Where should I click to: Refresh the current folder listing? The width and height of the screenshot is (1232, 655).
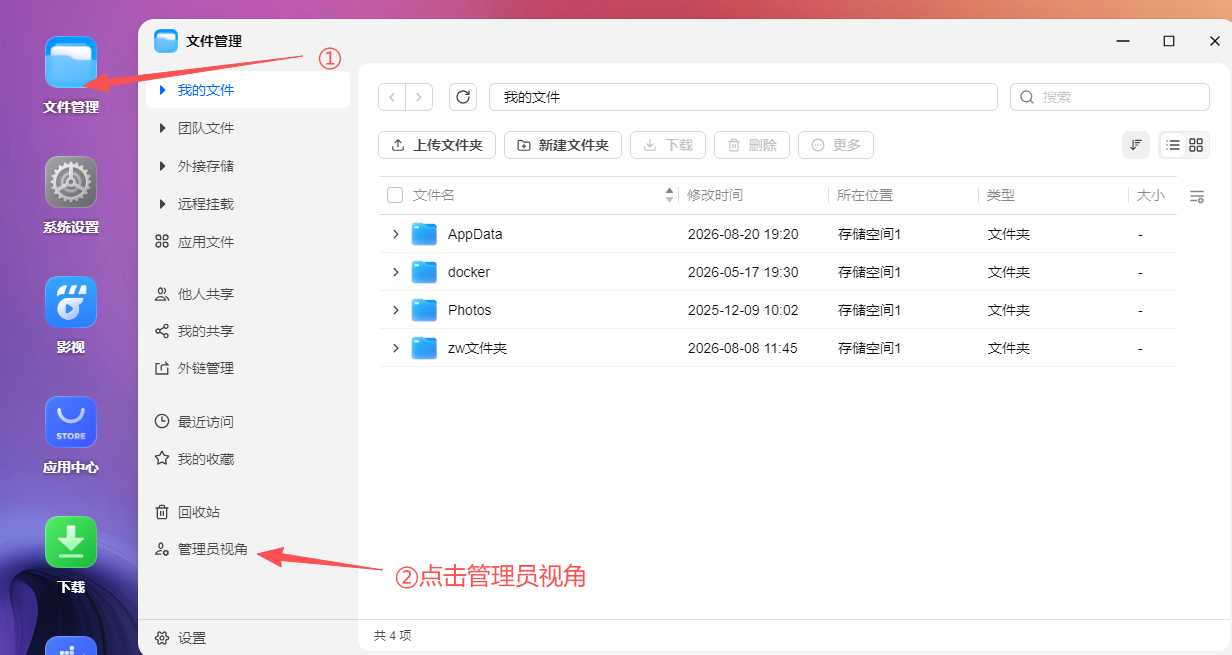click(462, 97)
